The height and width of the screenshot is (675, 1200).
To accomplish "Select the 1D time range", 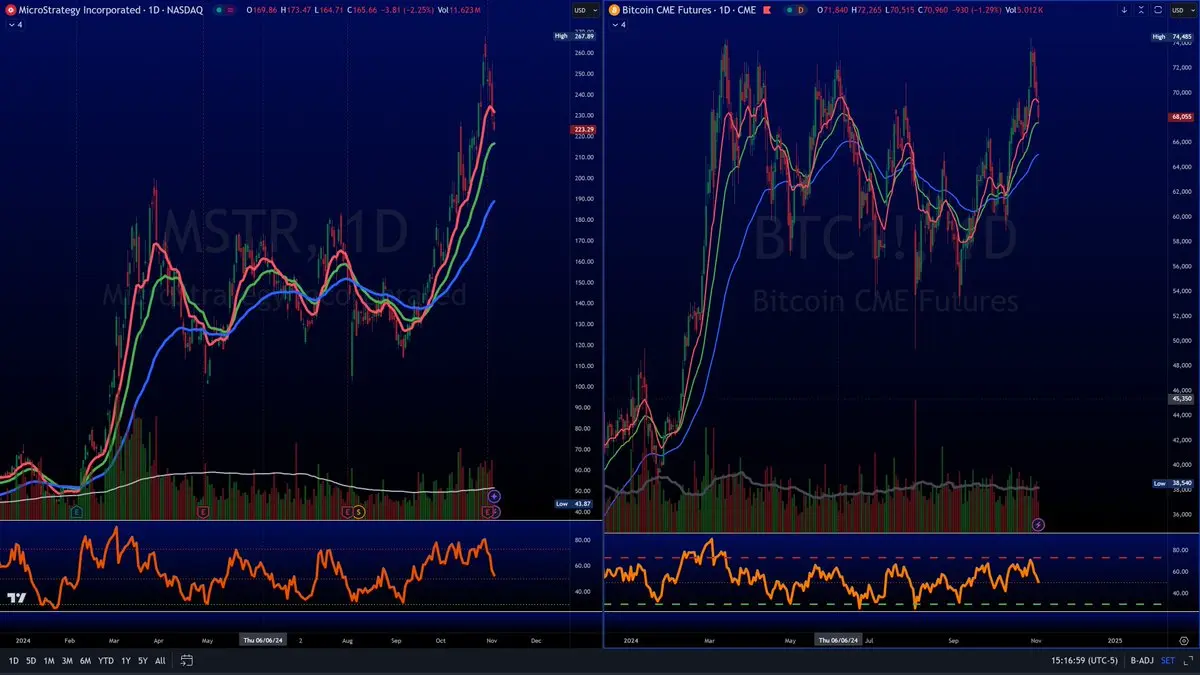I will tap(14, 661).
